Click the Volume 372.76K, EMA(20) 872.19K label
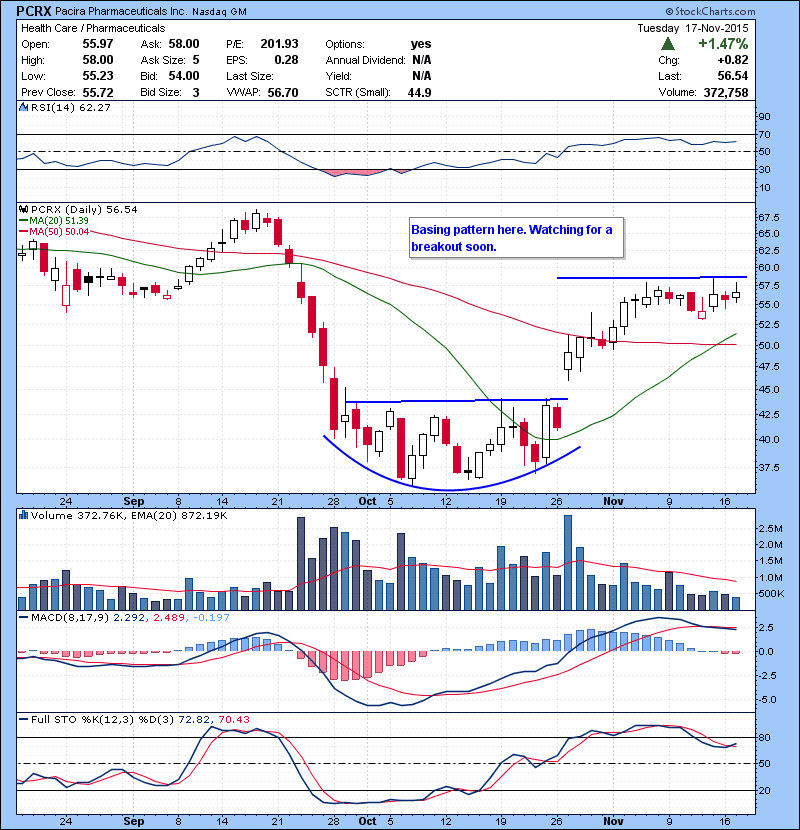800x830 pixels. [129, 515]
